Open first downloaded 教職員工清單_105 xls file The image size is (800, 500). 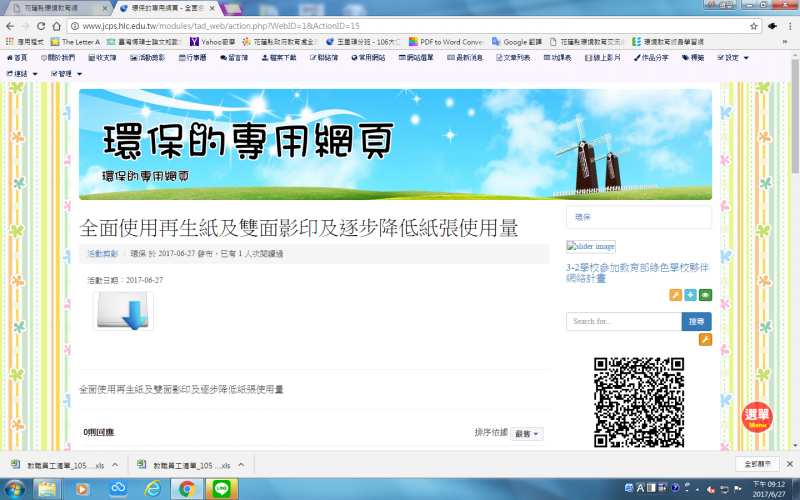(58, 465)
